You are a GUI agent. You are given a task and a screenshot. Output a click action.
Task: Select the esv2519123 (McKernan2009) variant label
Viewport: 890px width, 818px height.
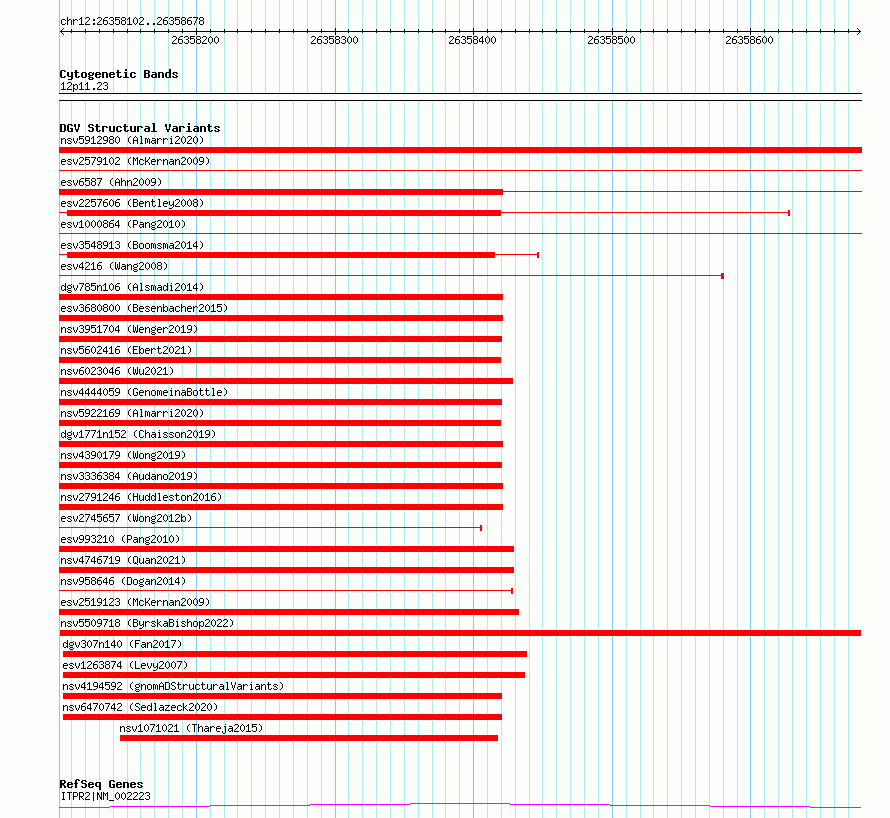tap(135, 602)
